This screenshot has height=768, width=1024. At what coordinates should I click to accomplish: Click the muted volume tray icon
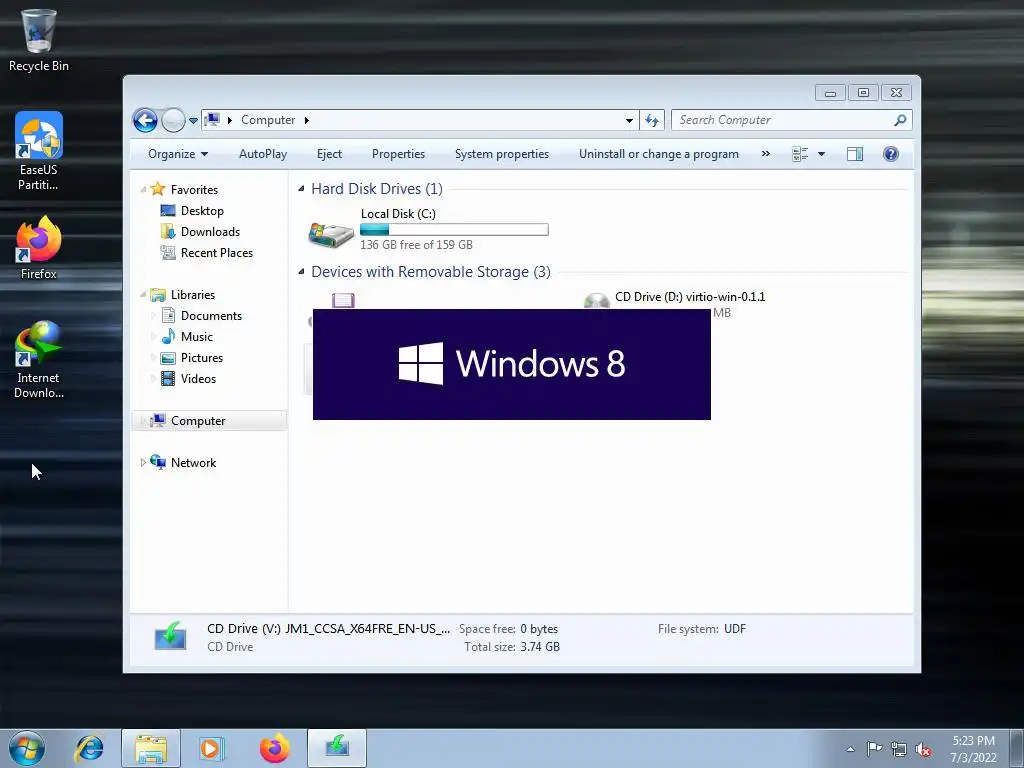(923, 750)
